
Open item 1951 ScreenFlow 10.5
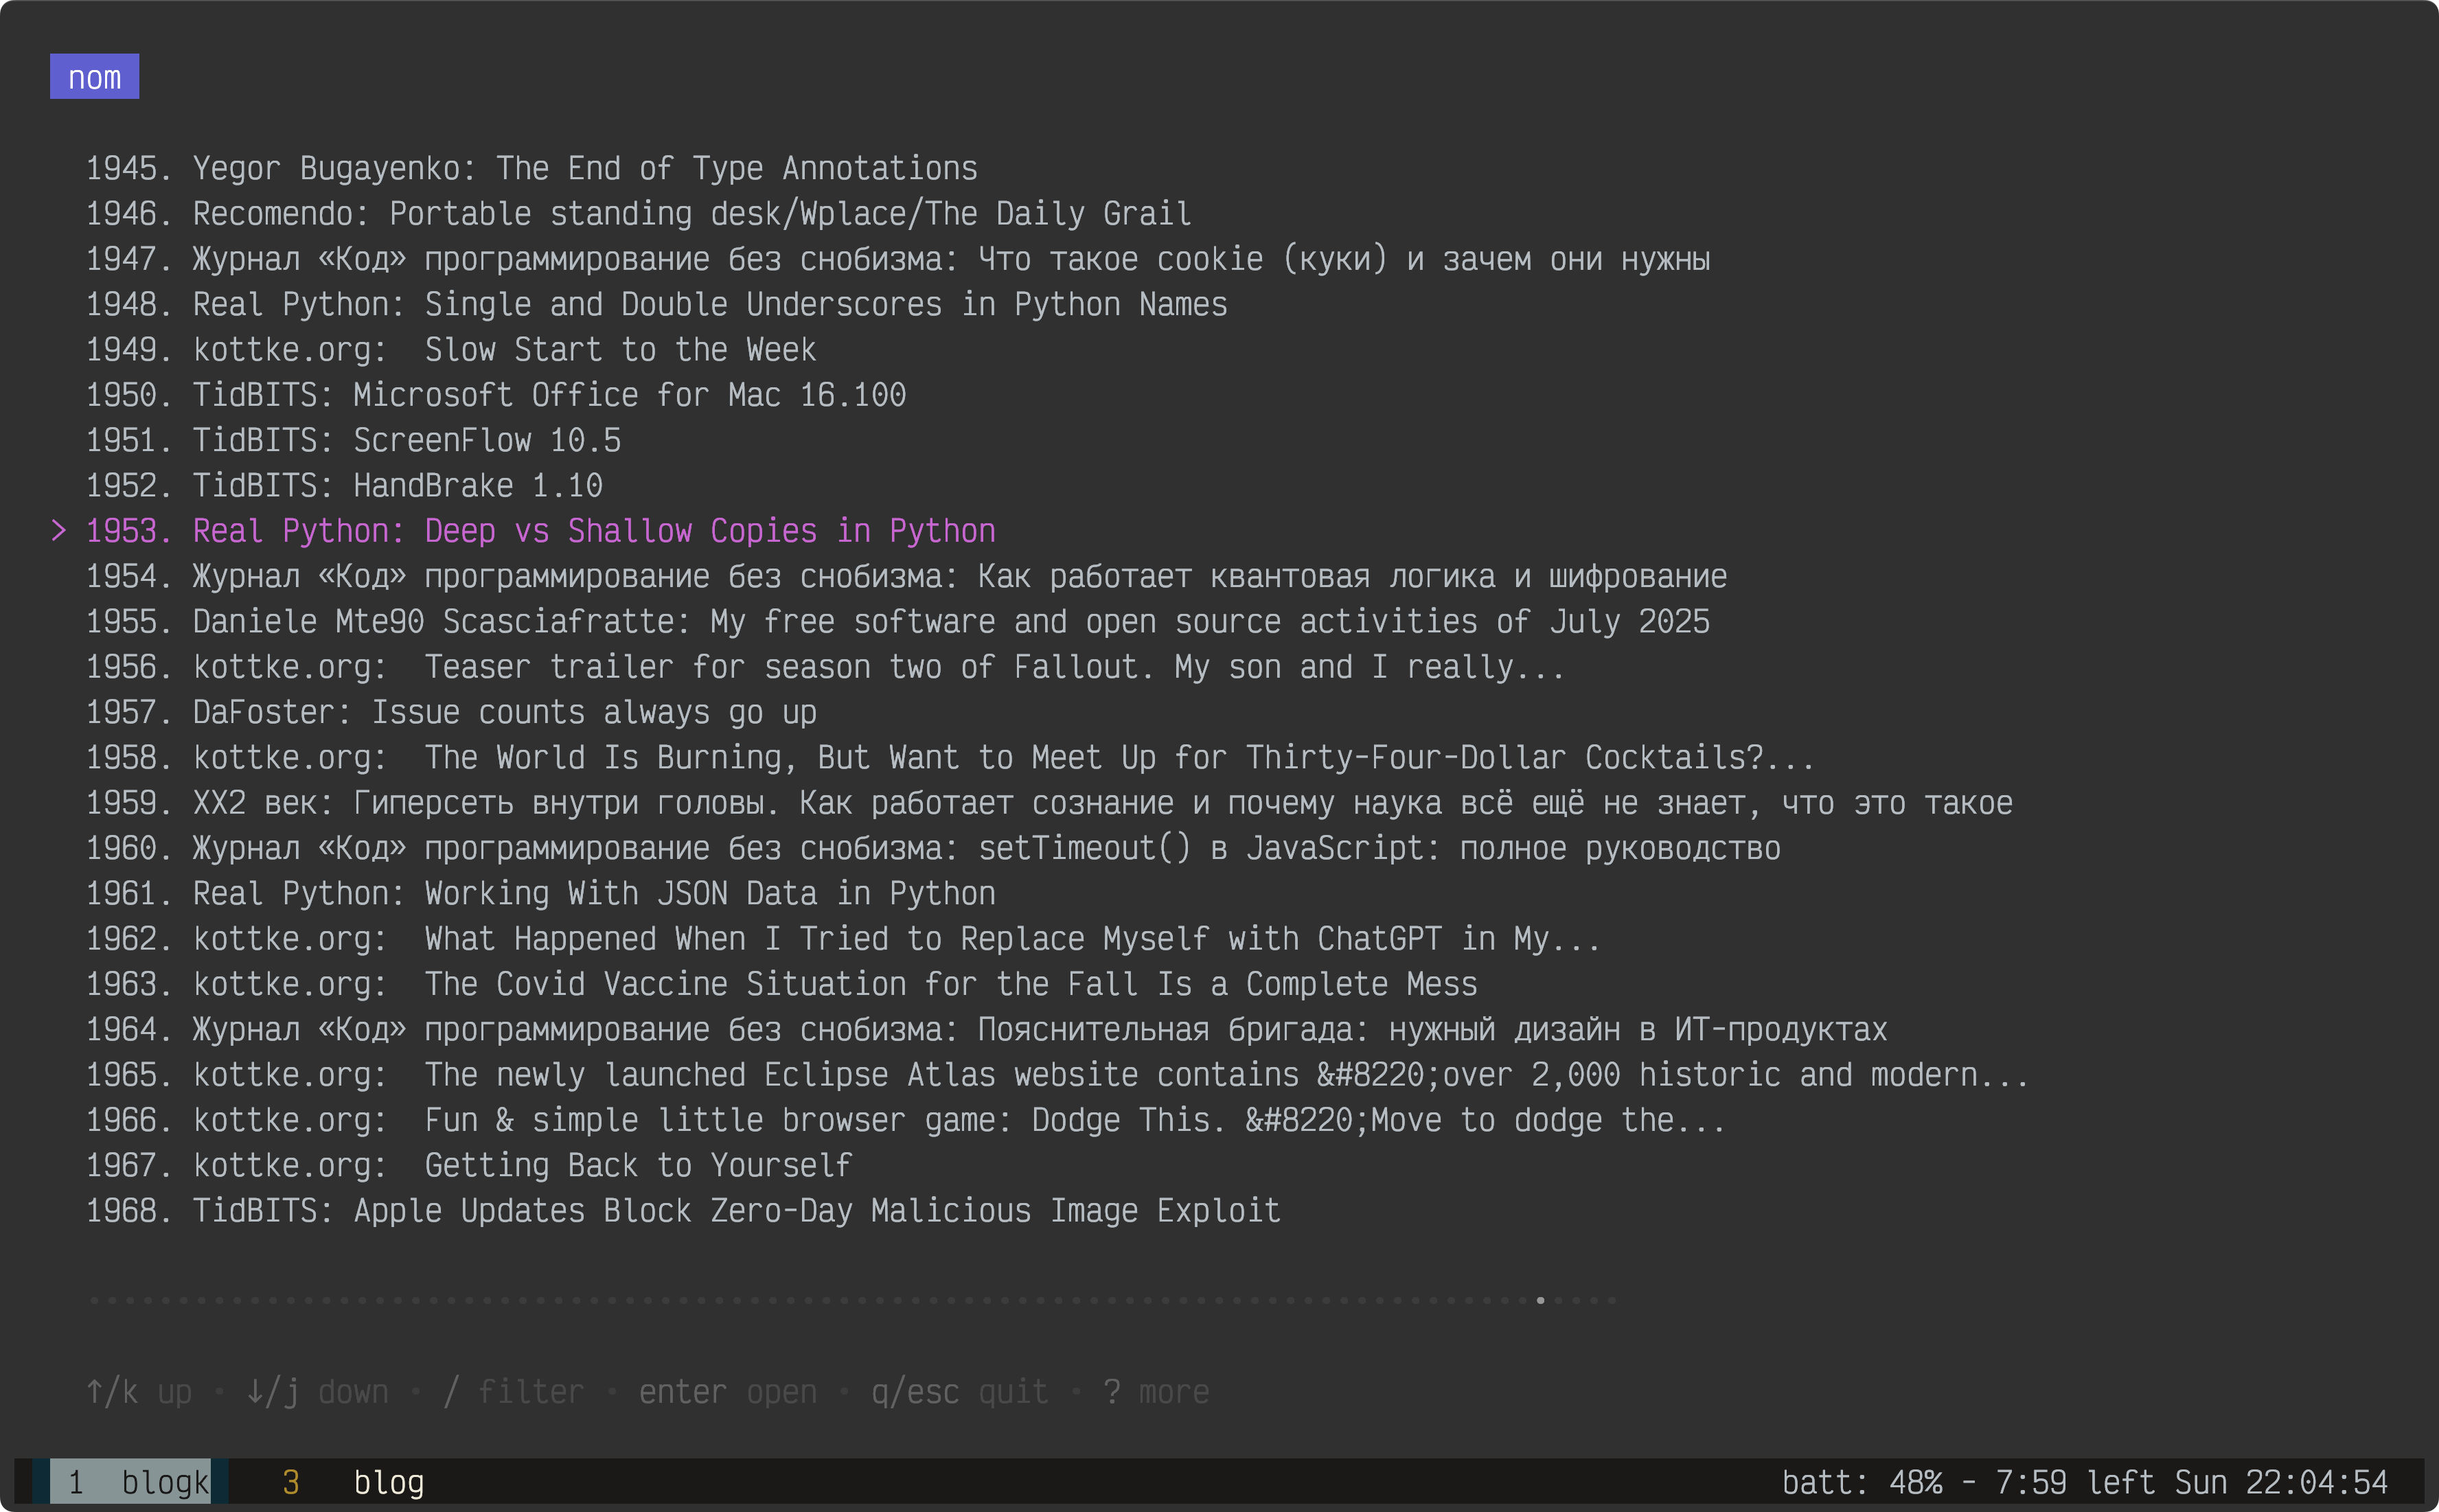click(x=353, y=440)
